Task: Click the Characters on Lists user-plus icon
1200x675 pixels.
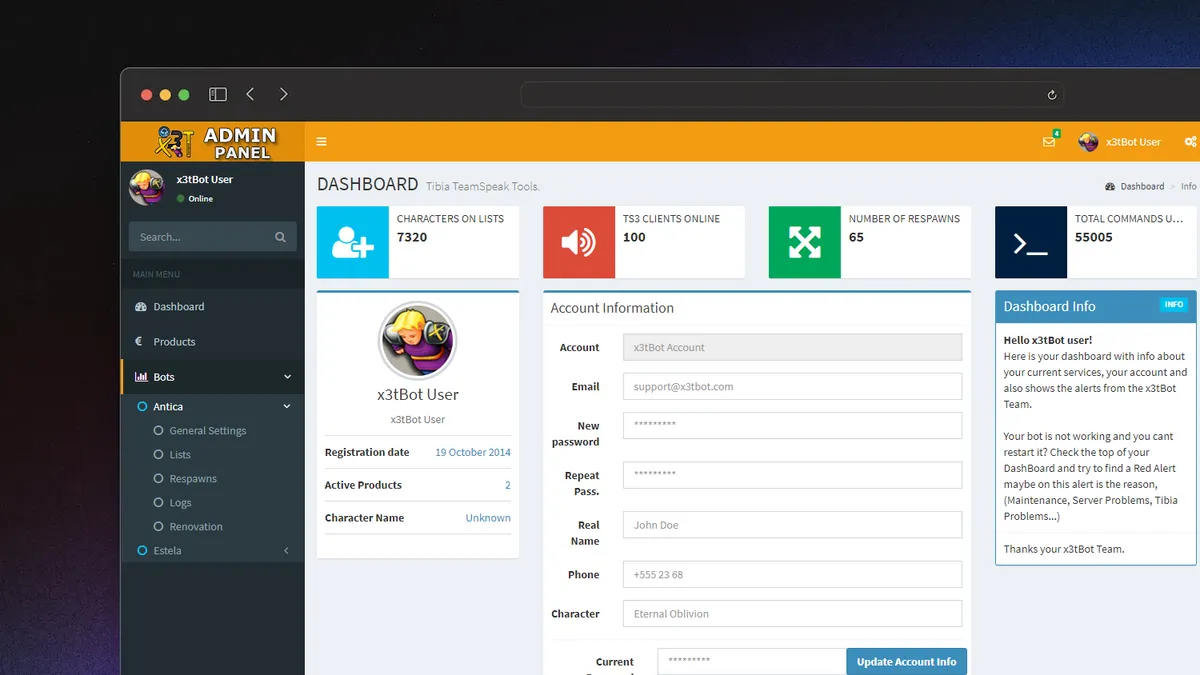Action: tap(353, 242)
